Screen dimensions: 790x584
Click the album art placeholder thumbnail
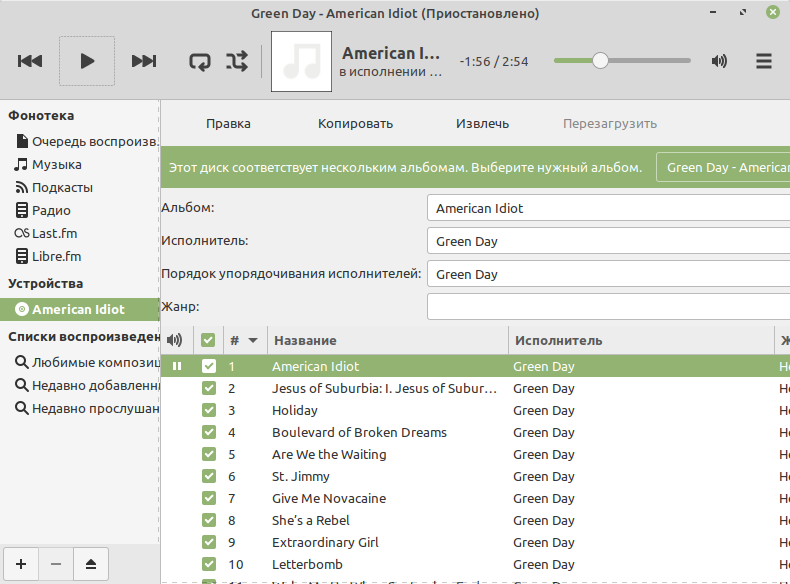pyautogui.click(x=301, y=61)
